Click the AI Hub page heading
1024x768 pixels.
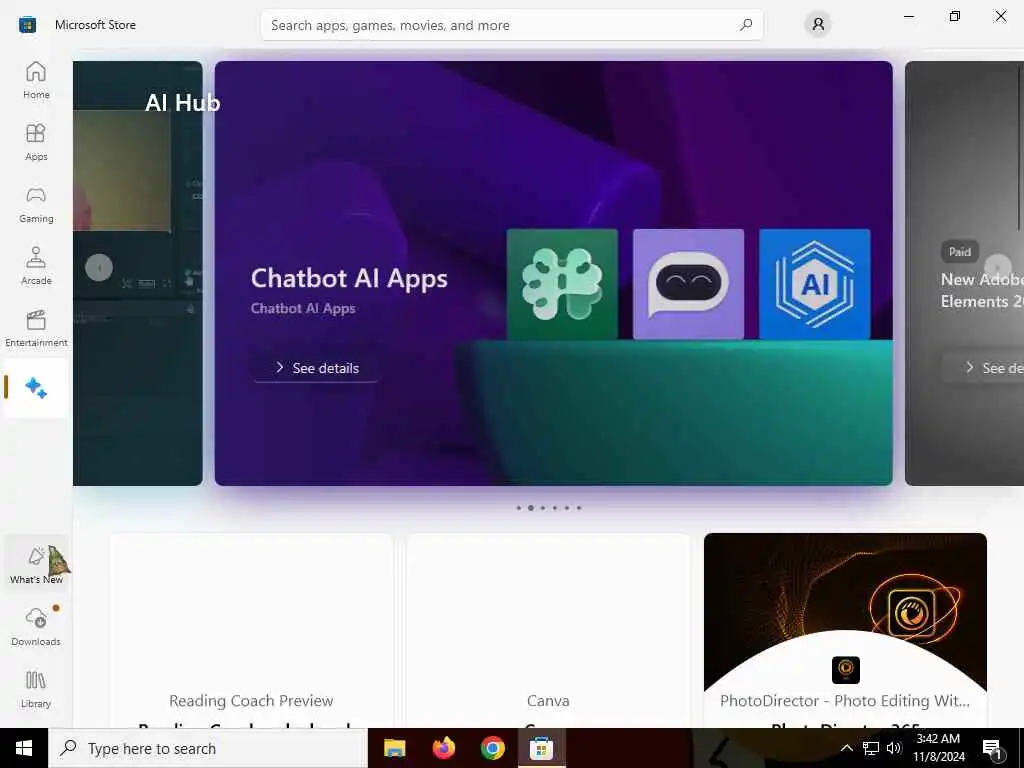click(x=182, y=103)
